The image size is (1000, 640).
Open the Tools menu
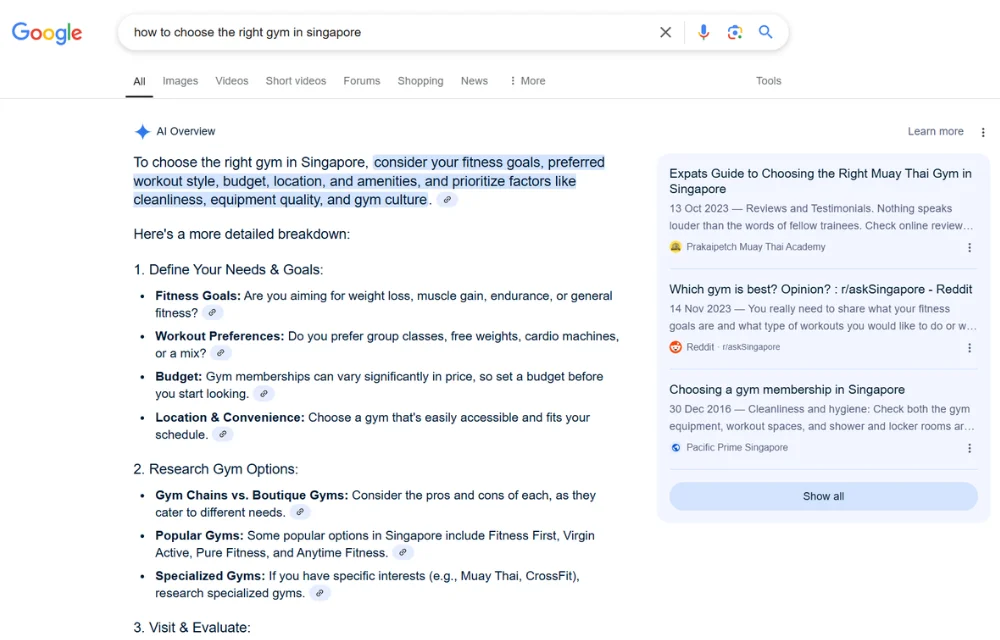point(768,80)
